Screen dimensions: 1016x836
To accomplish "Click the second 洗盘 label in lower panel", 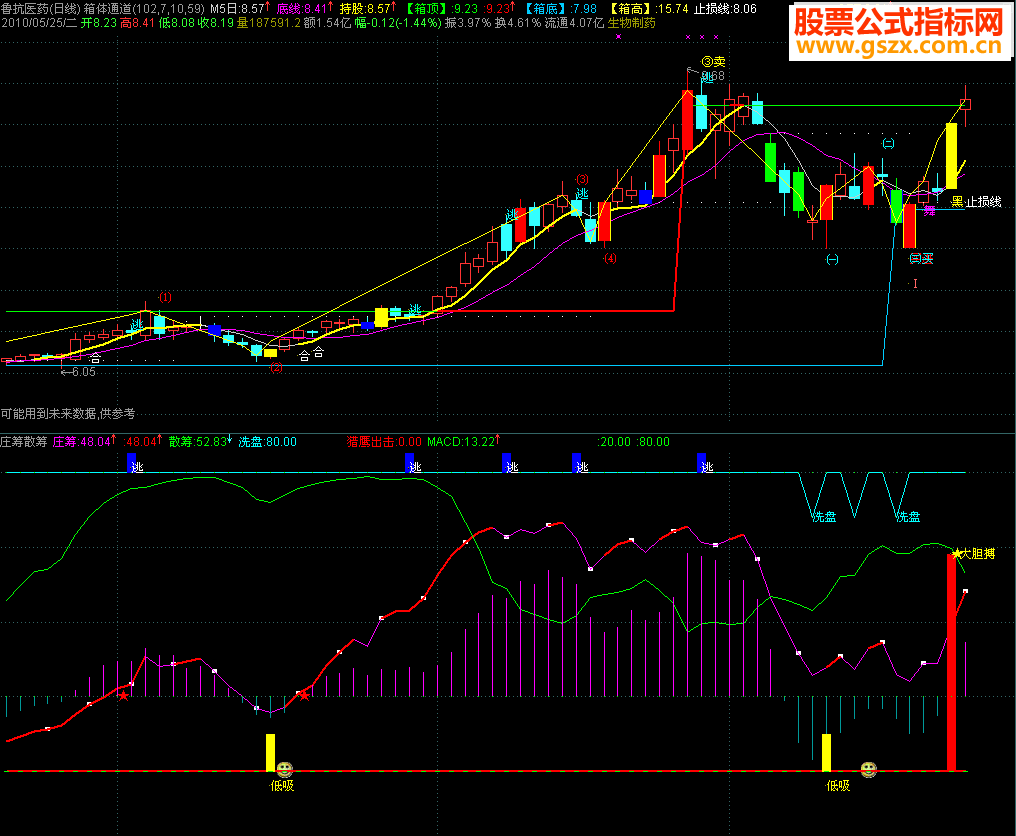I will pyautogui.click(x=908, y=517).
